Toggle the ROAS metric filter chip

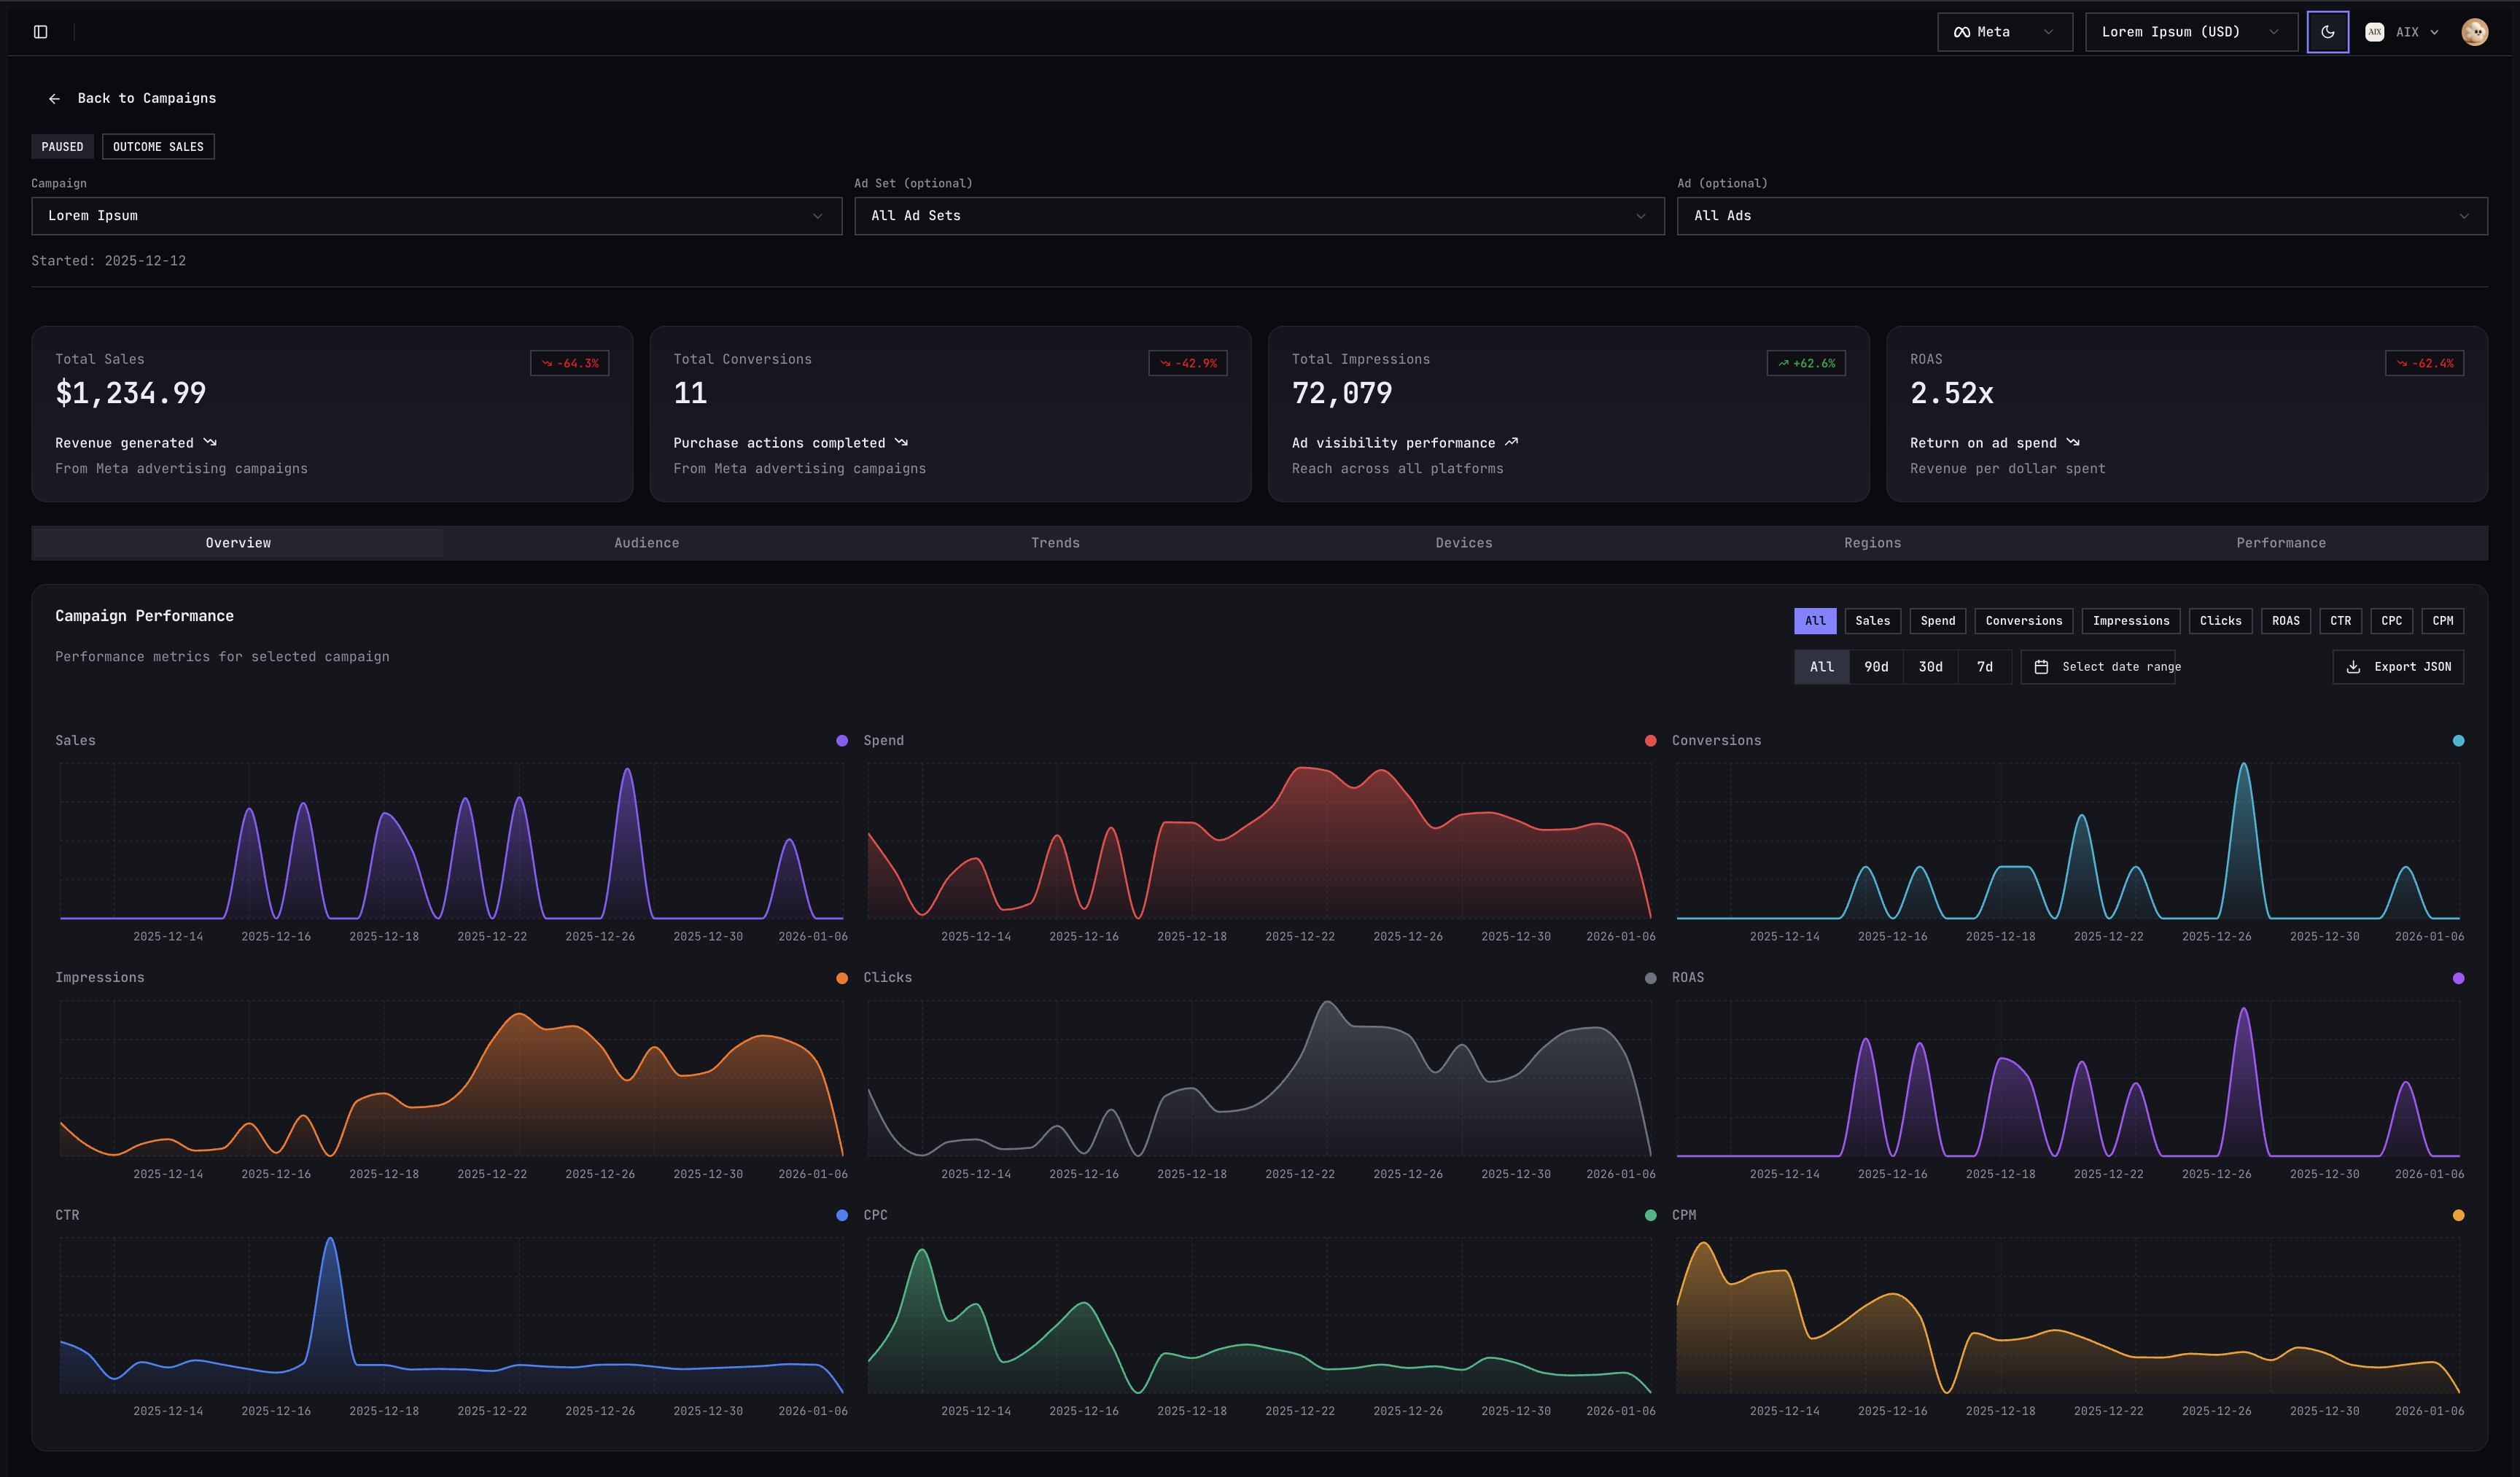[2286, 620]
